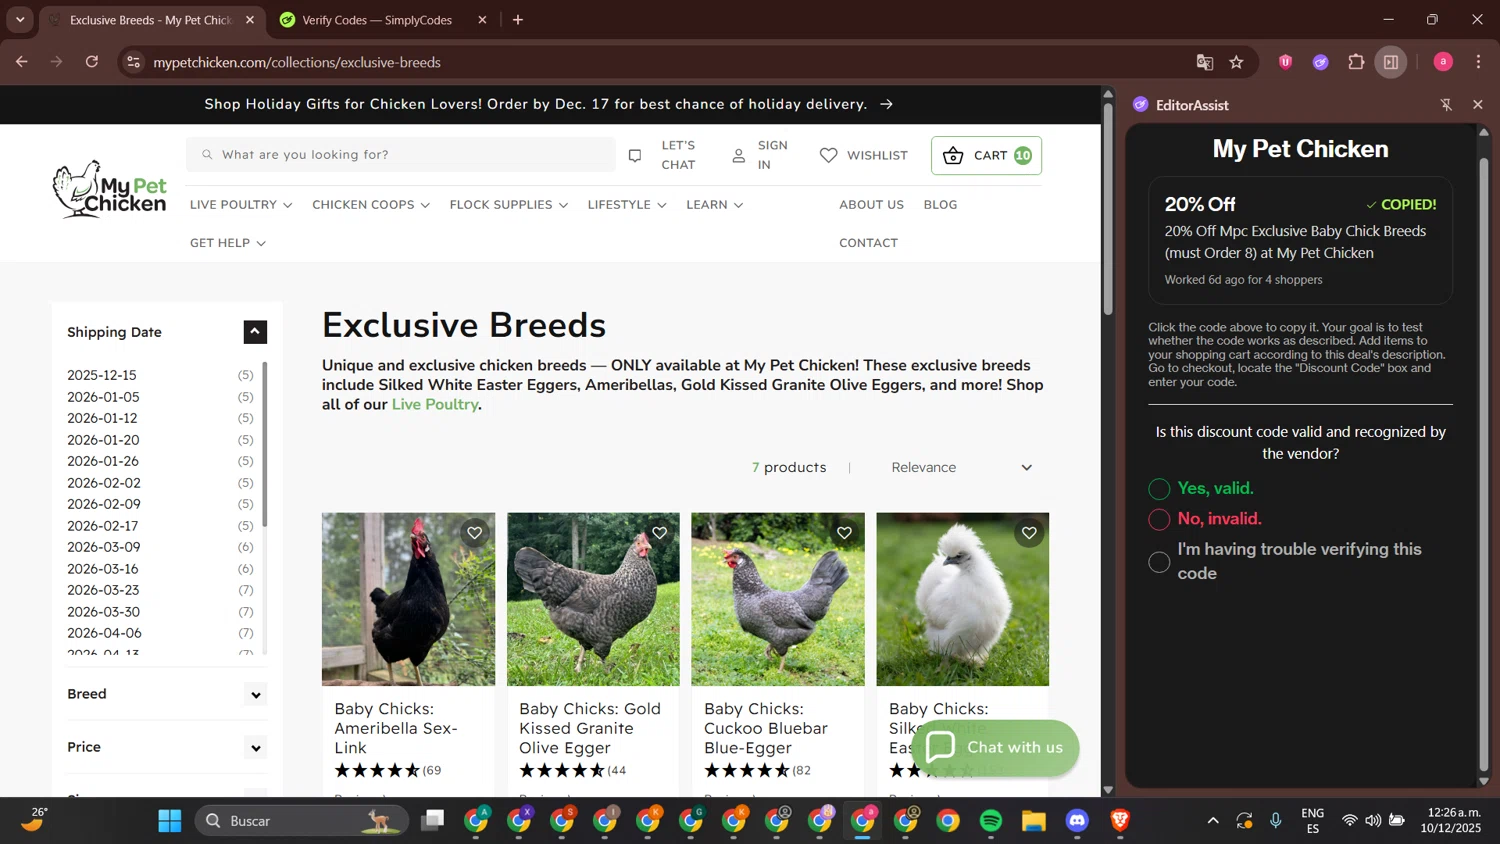Open Discord from the taskbar
1500x844 pixels.
click(x=1077, y=821)
